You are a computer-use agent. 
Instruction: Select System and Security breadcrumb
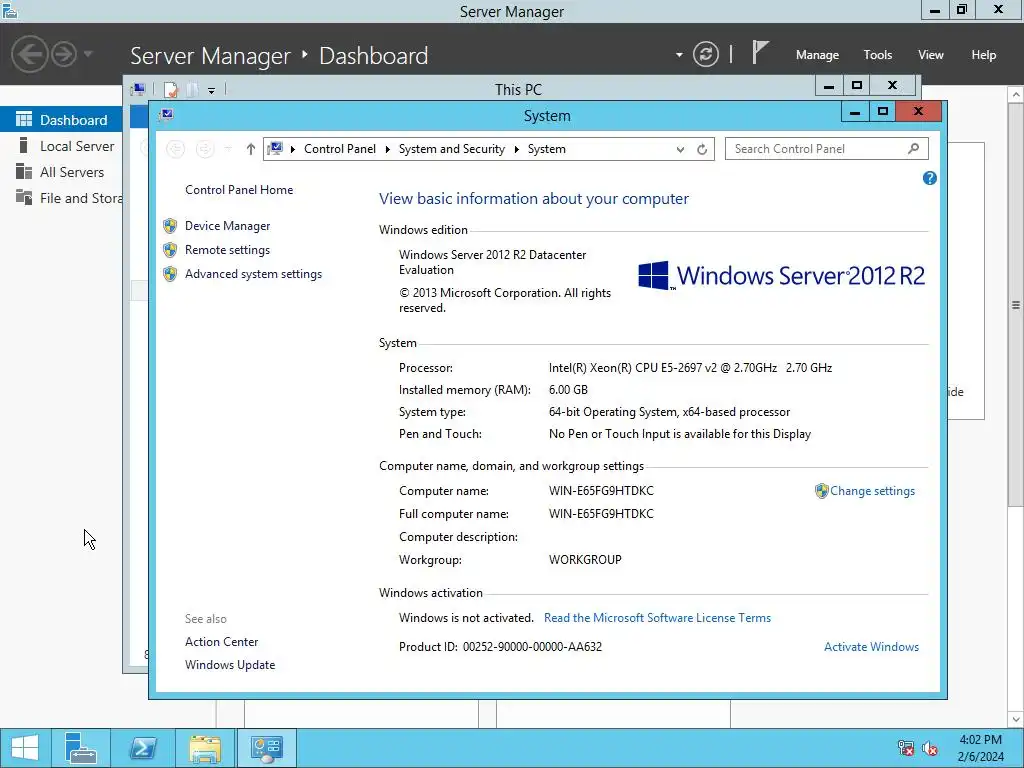click(452, 149)
